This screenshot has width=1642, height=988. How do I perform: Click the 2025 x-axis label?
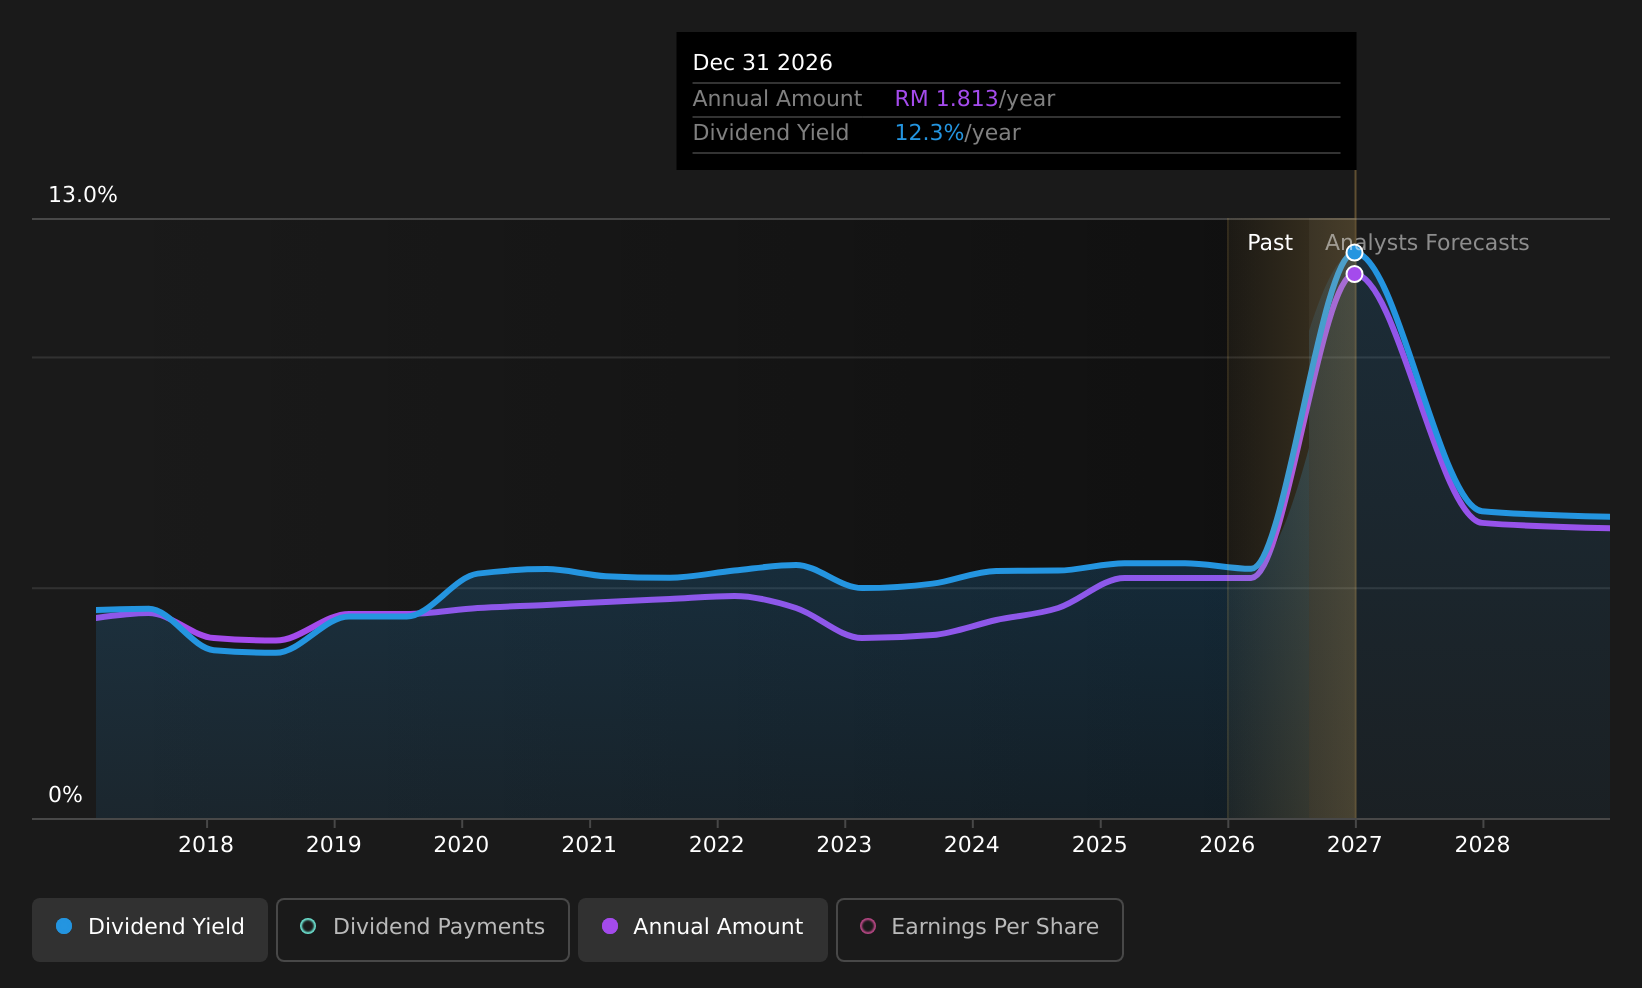point(1100,845)
